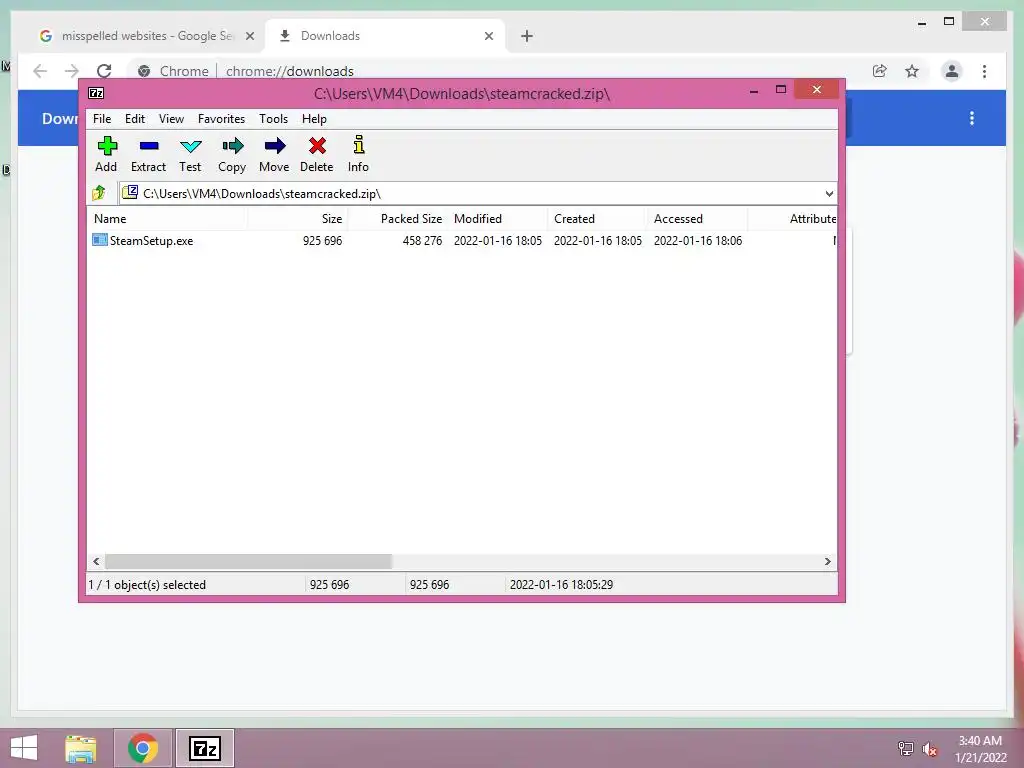Click horizontal scrollbar right arrow
The height and width of the screenshot is (768, 1024).
[x=828, y=562]
